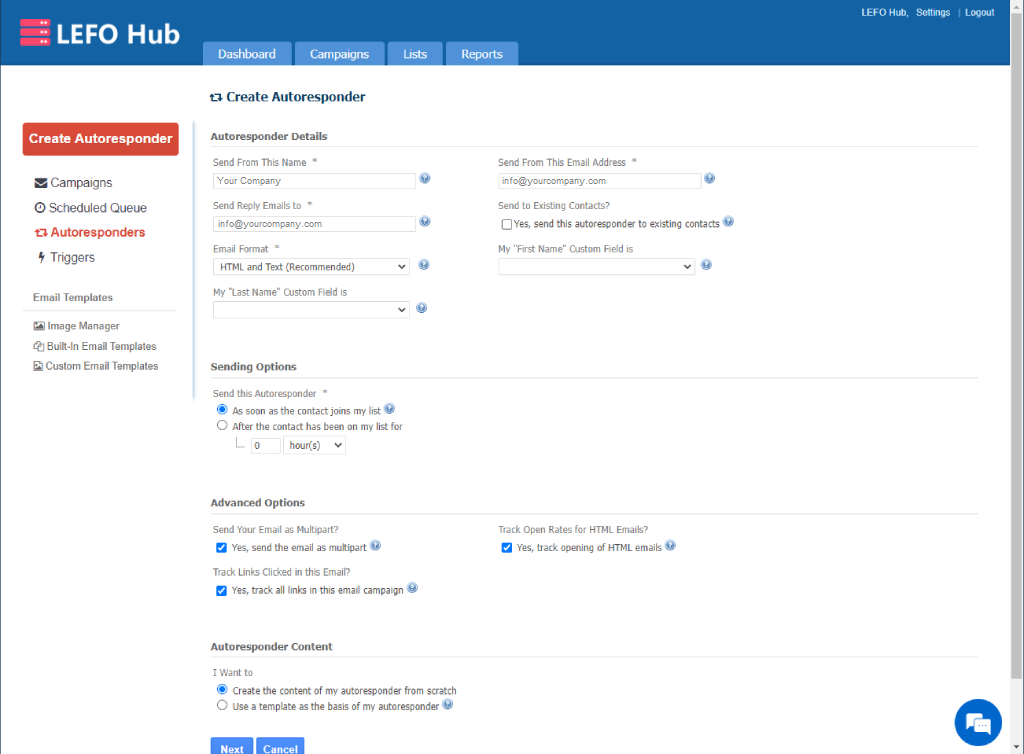Click help icon next to Send From Email Address
This screenshot has width=1024, height=754.
pyautogui.click(x=709, y=179)
